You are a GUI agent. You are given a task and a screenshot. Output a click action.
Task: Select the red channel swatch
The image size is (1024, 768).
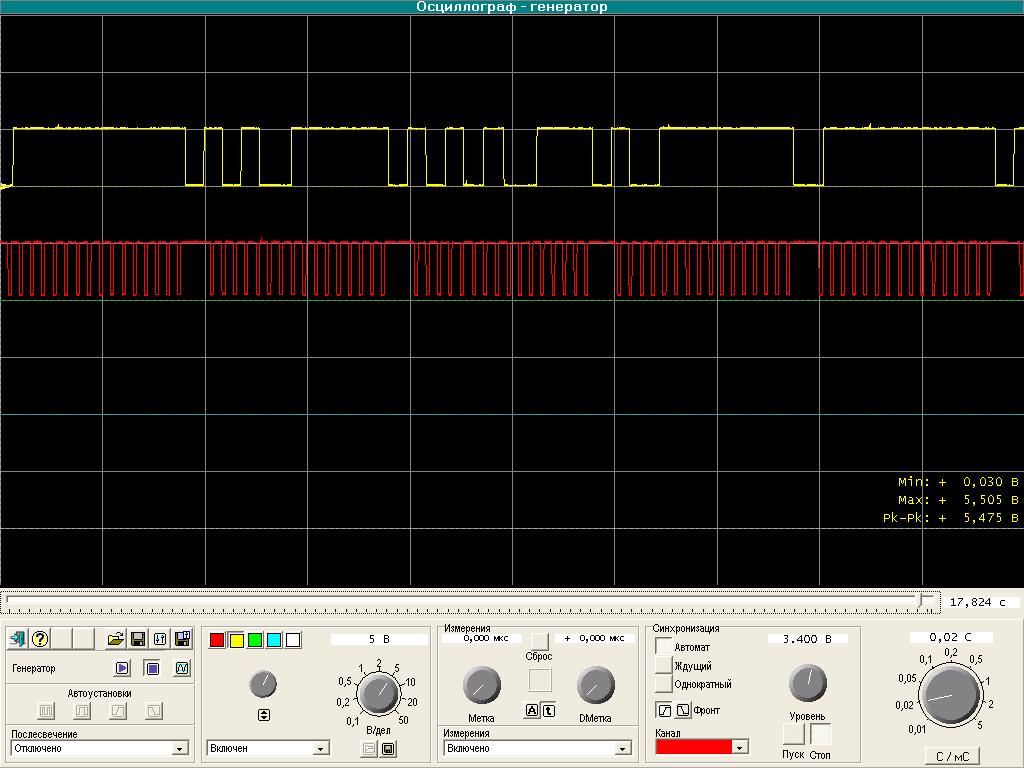(217, 640)
